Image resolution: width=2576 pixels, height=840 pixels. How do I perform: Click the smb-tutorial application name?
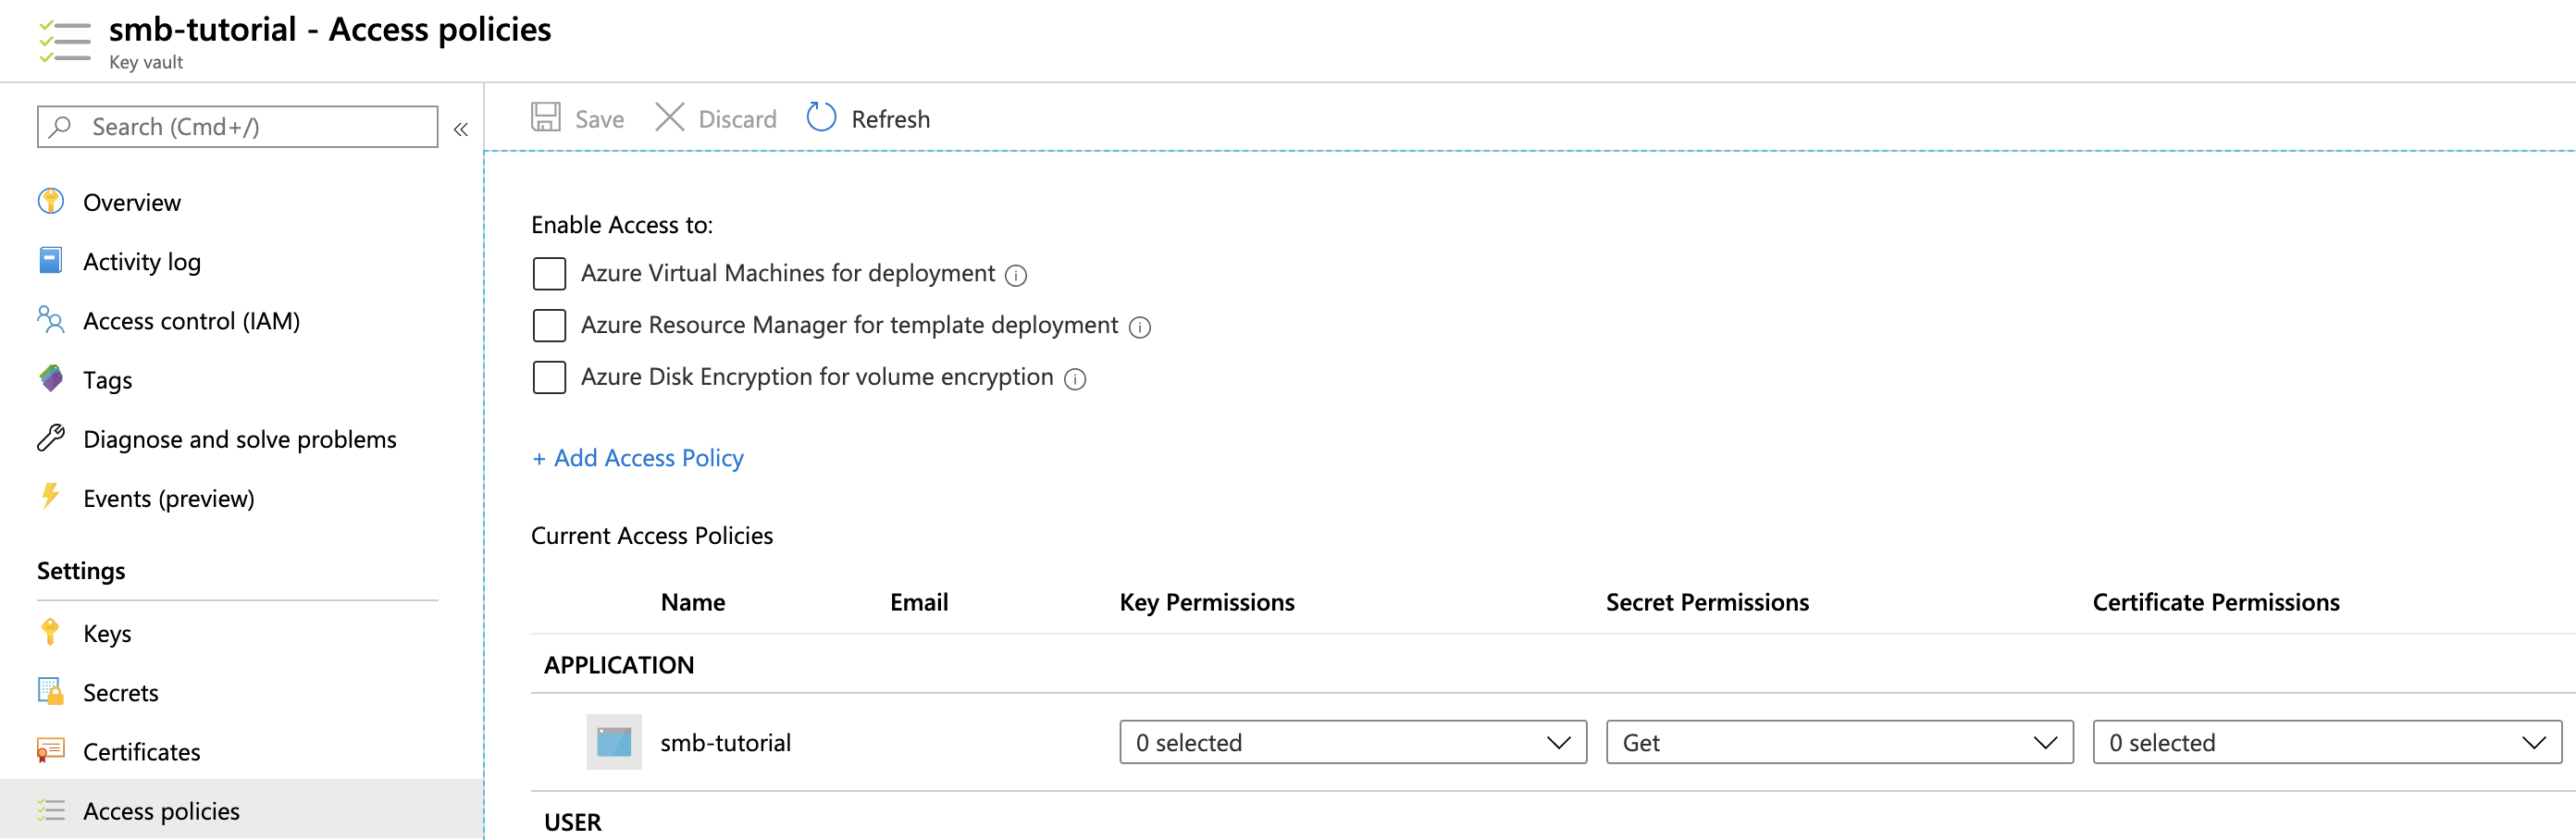coord(725,743)
